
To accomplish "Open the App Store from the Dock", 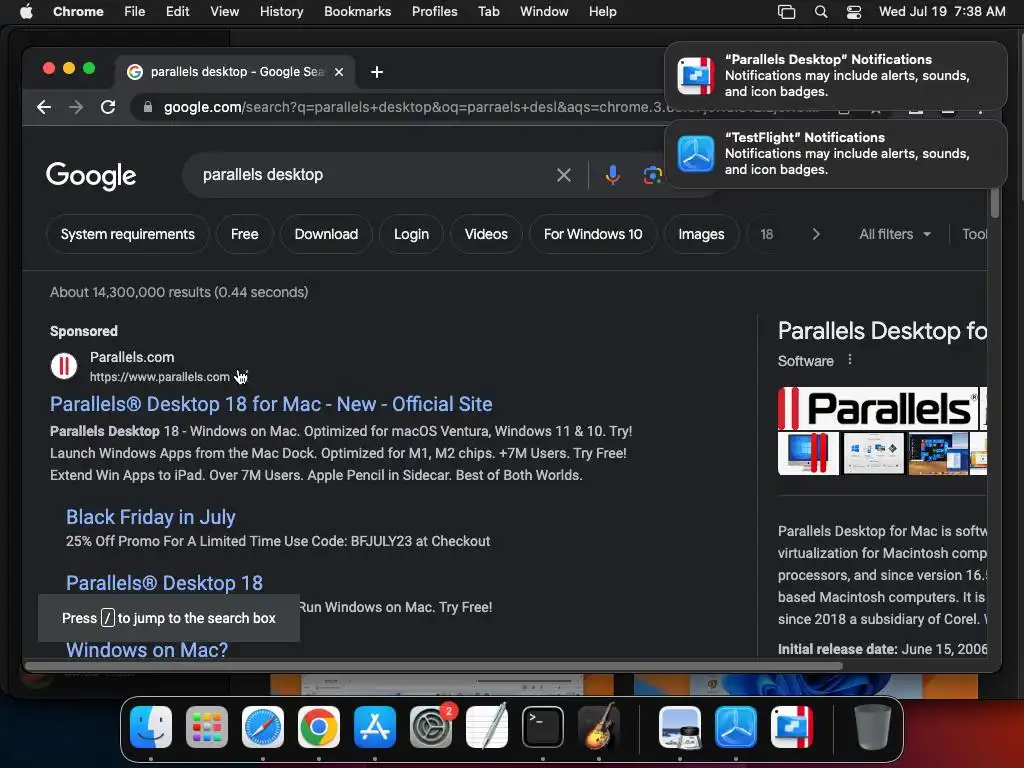I will click(x=375, y=727).
